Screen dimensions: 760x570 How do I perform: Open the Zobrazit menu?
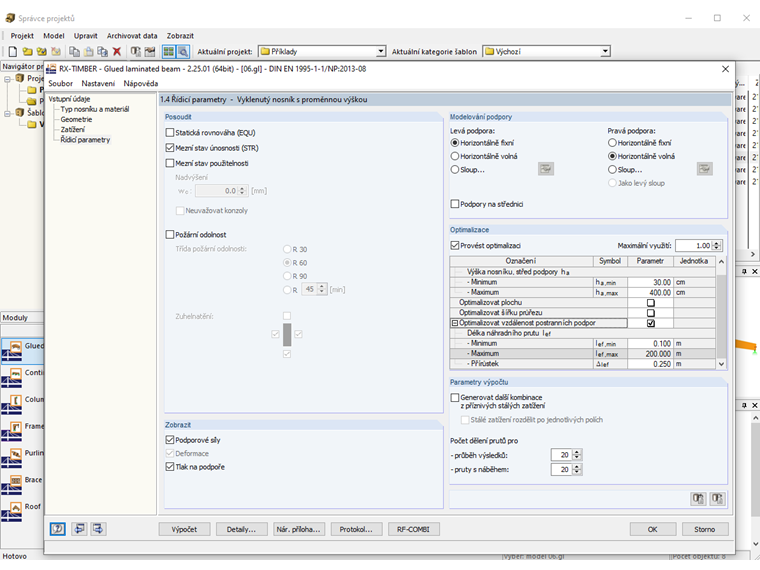click(x=180, y=36)
